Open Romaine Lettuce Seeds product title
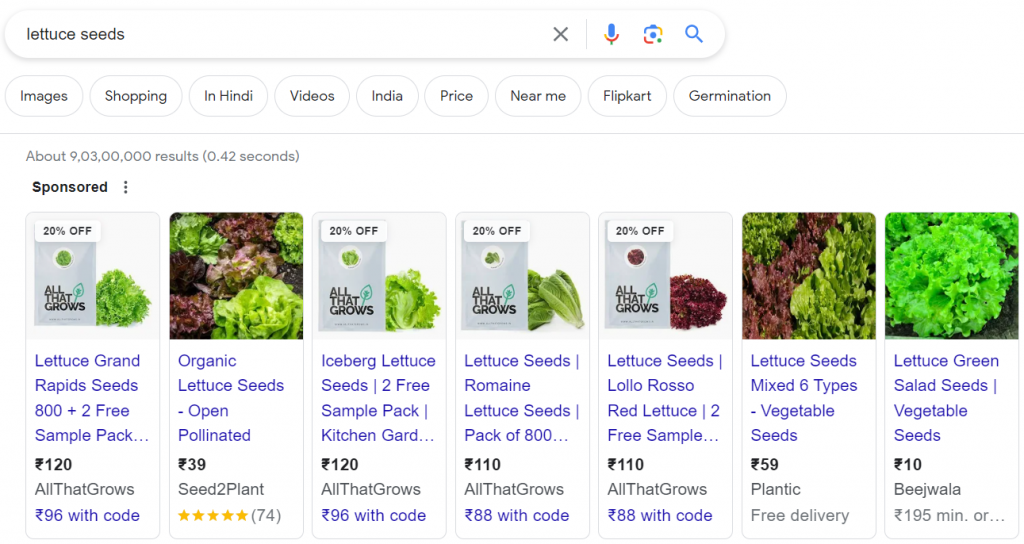This screenshot has width=1024, height=544. click(x=521, y=398)
